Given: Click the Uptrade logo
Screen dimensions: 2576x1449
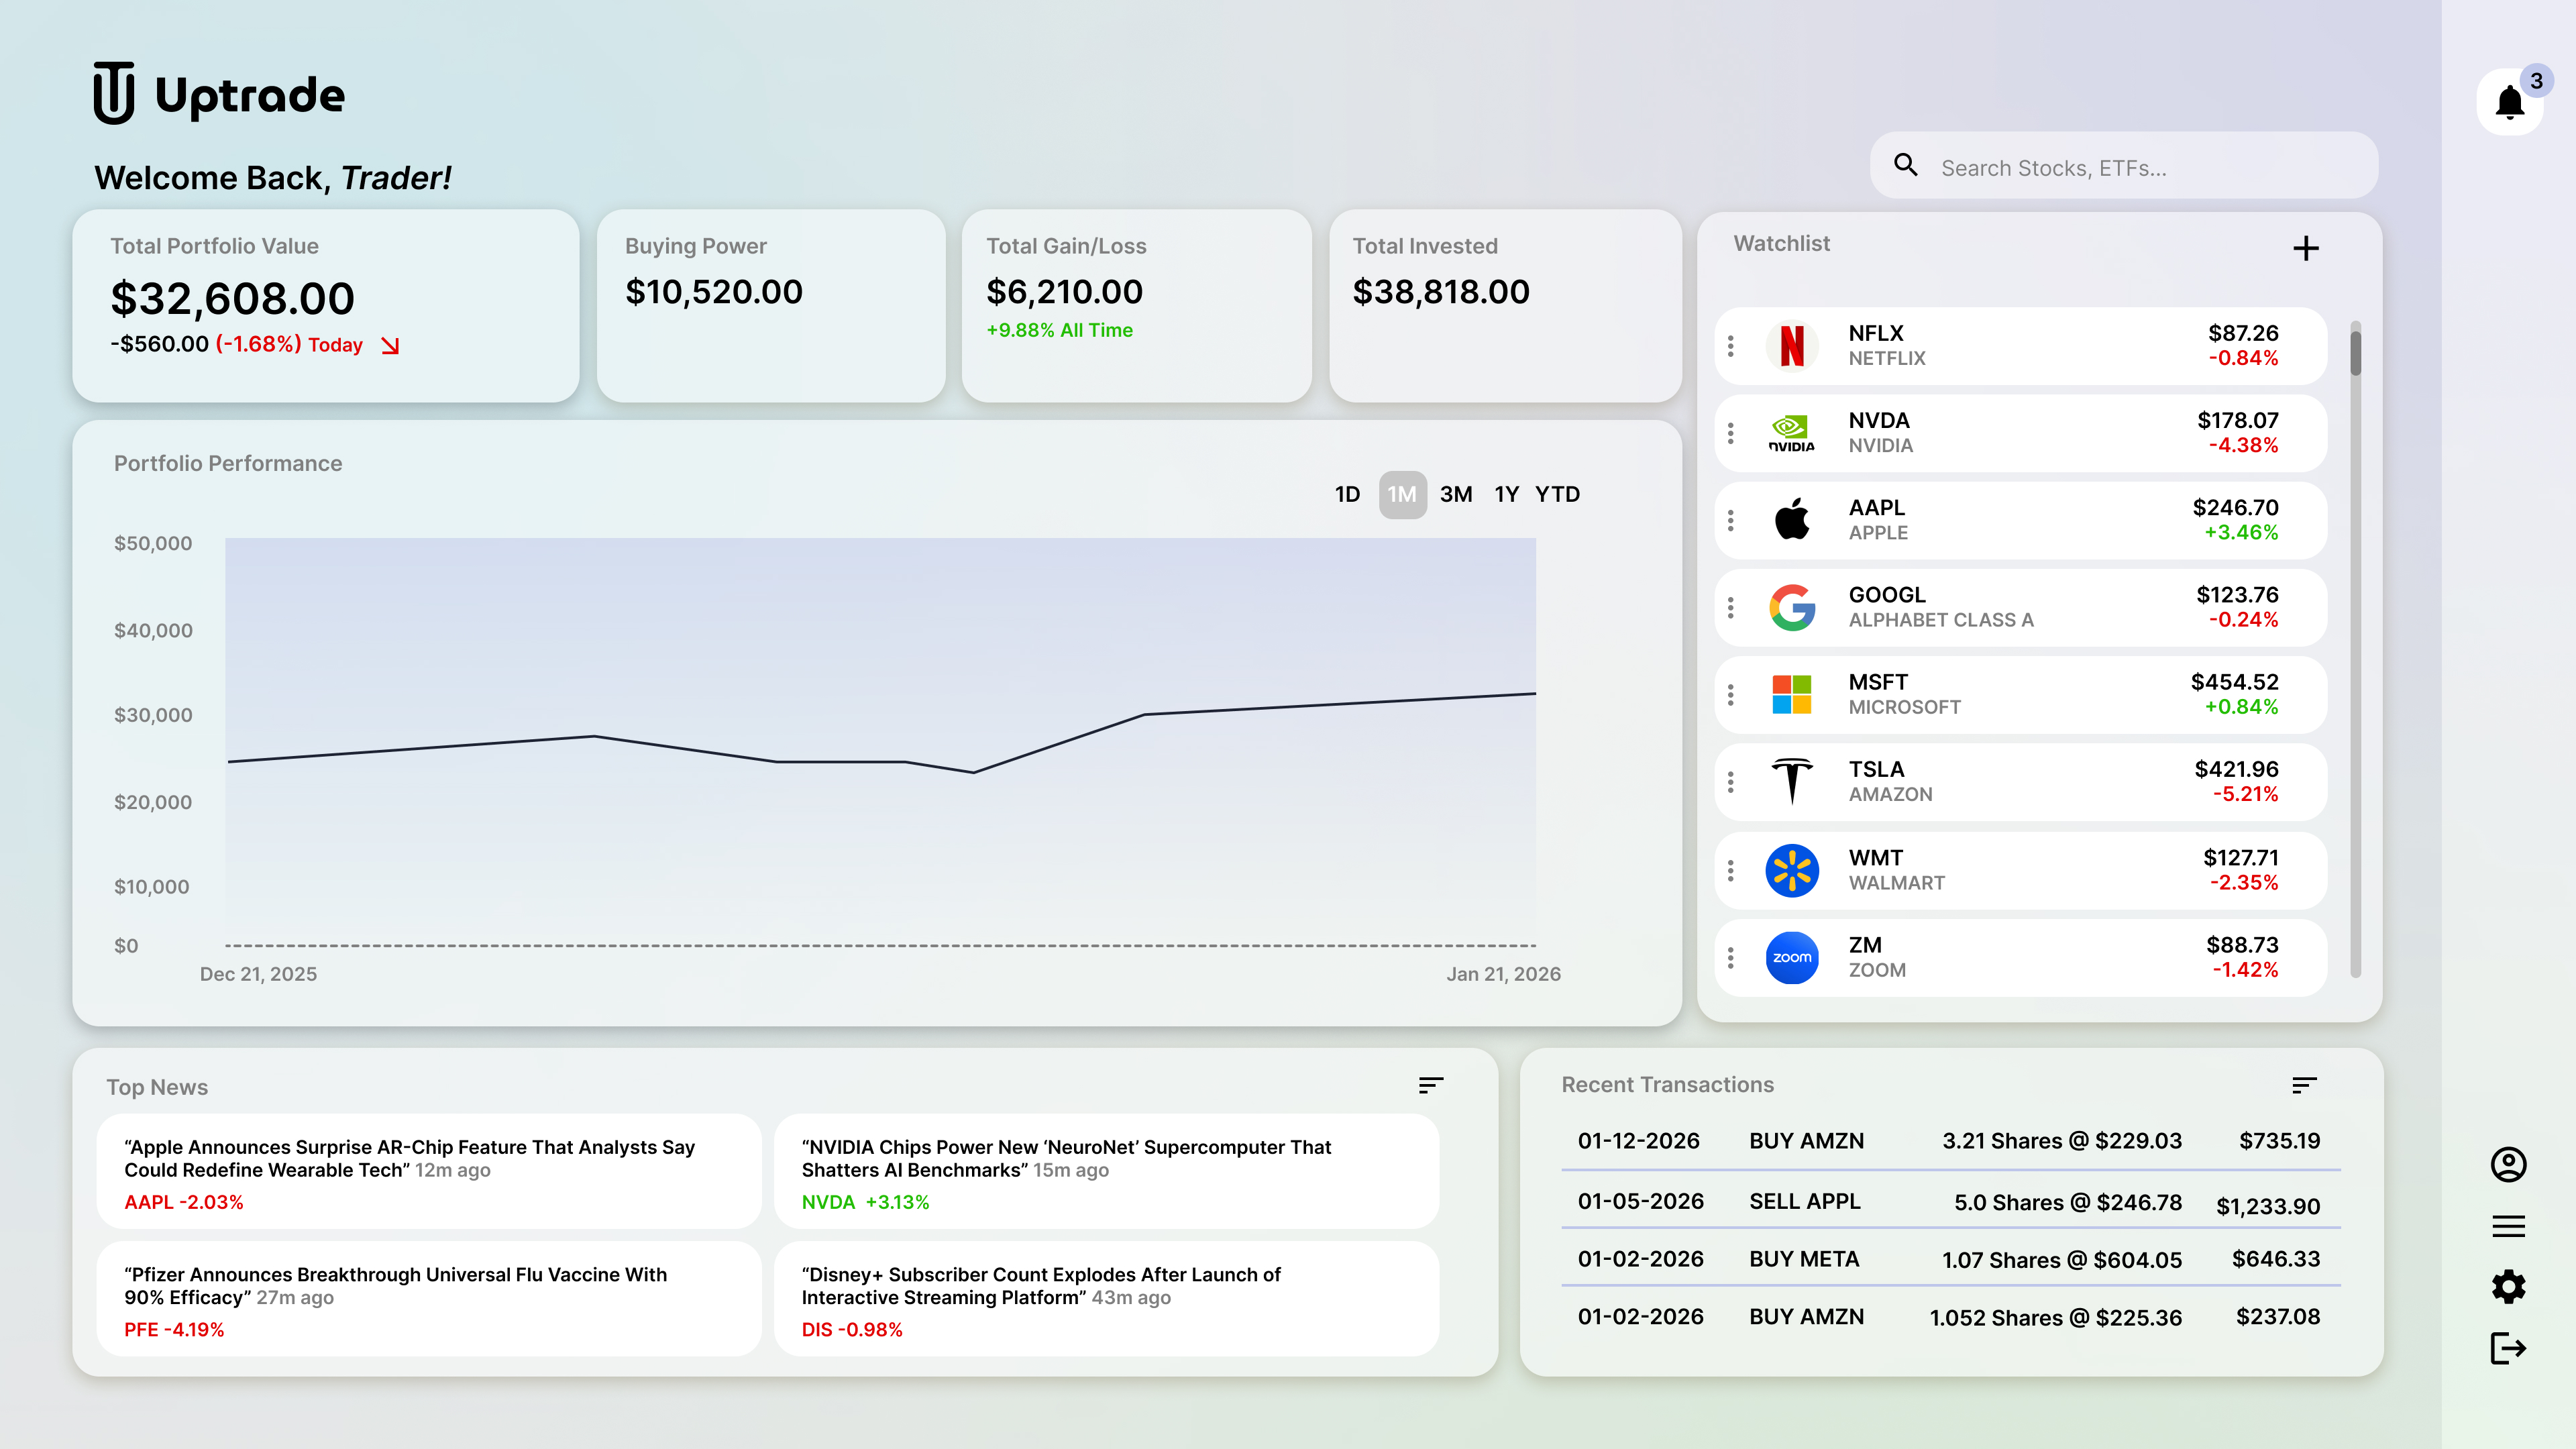Looking at the screenshot, I should click(219, 94).
